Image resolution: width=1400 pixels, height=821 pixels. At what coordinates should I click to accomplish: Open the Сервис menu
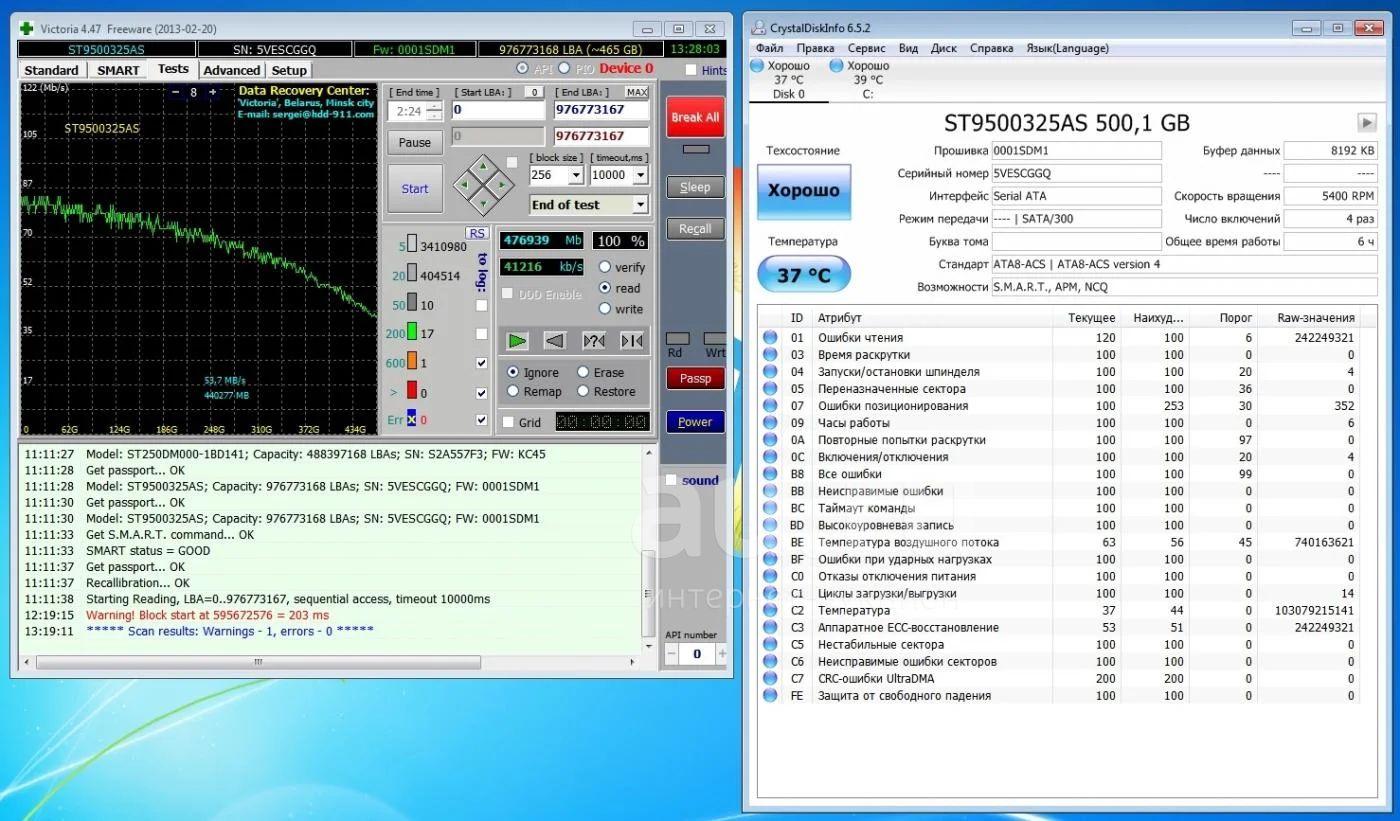866,48
